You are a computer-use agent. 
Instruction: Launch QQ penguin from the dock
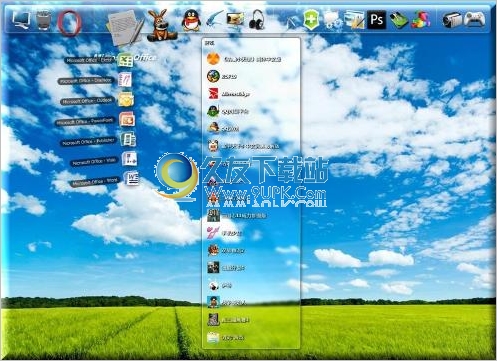[x=191, y=20]
